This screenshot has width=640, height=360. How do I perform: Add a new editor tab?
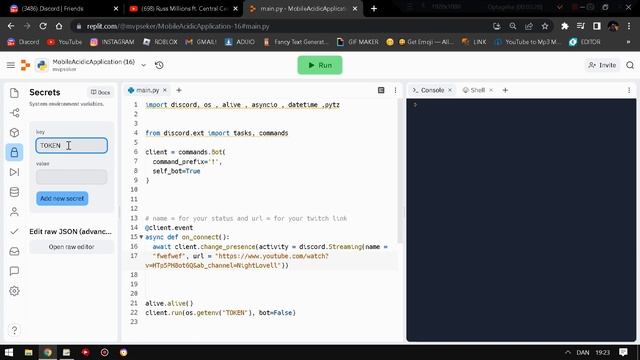[x=179, y=90]
